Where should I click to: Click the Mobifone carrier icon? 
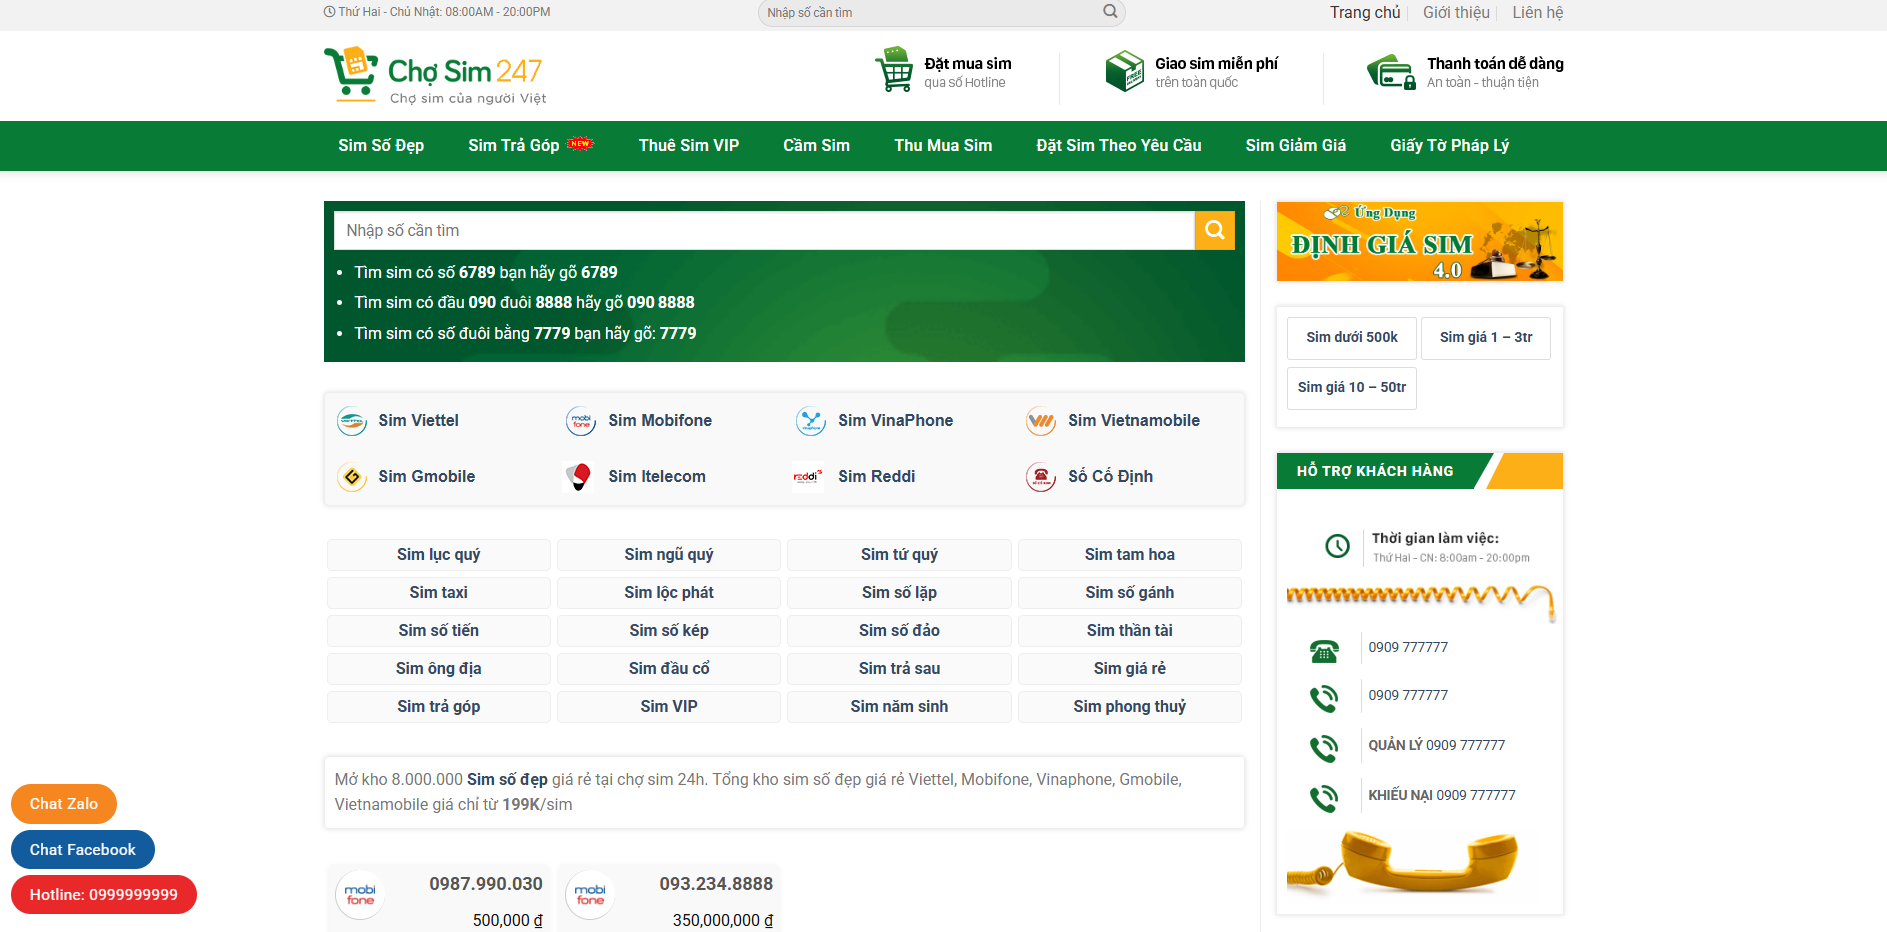tap(581, 421)
